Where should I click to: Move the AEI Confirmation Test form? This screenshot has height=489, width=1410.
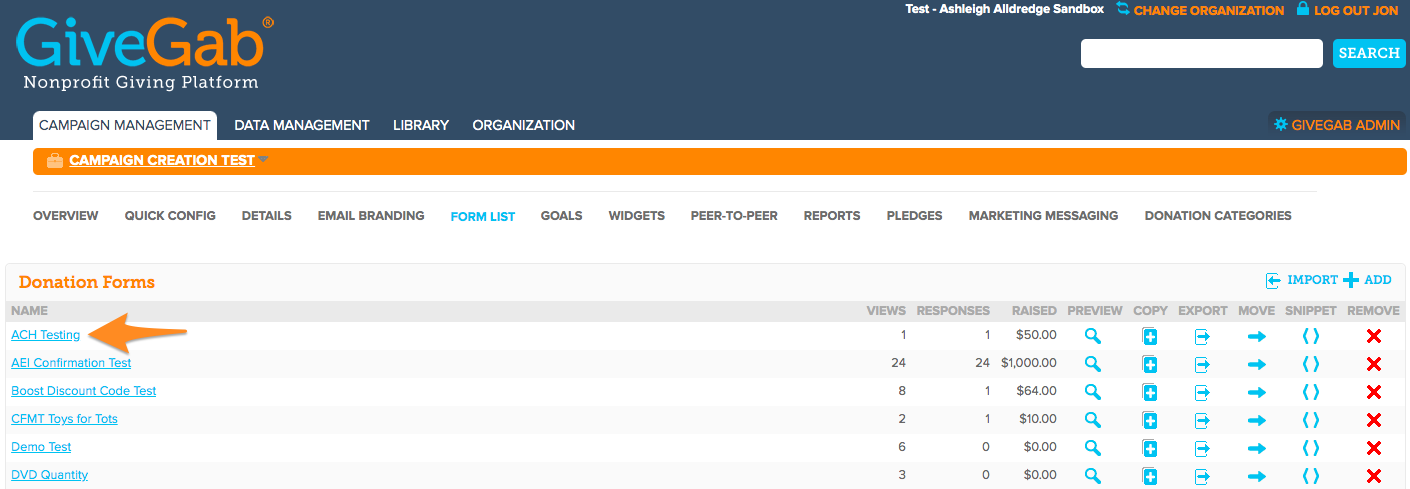coord(1256,365)
